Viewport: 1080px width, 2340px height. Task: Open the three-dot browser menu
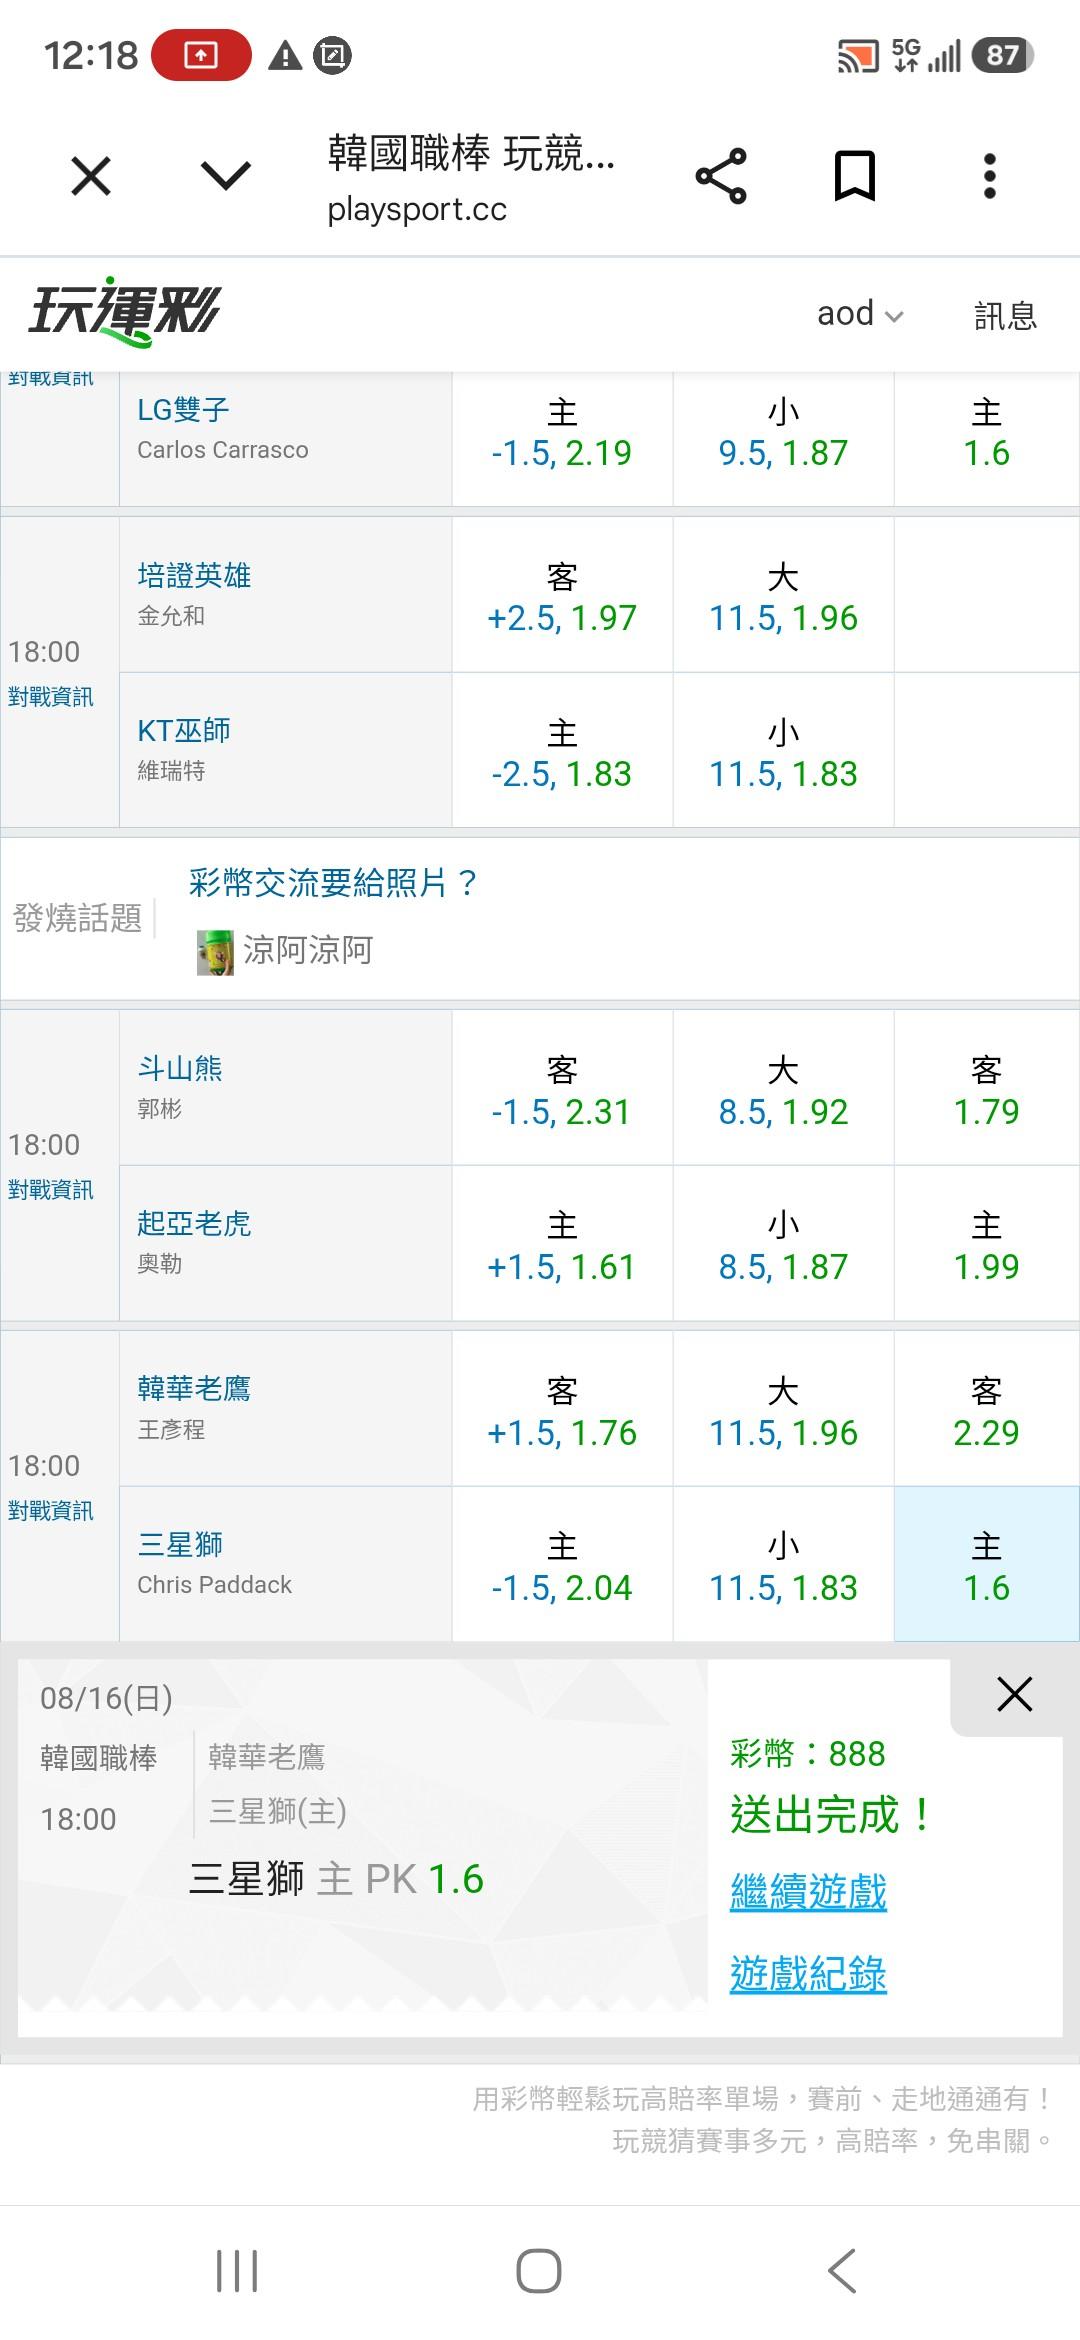(989, 177)
